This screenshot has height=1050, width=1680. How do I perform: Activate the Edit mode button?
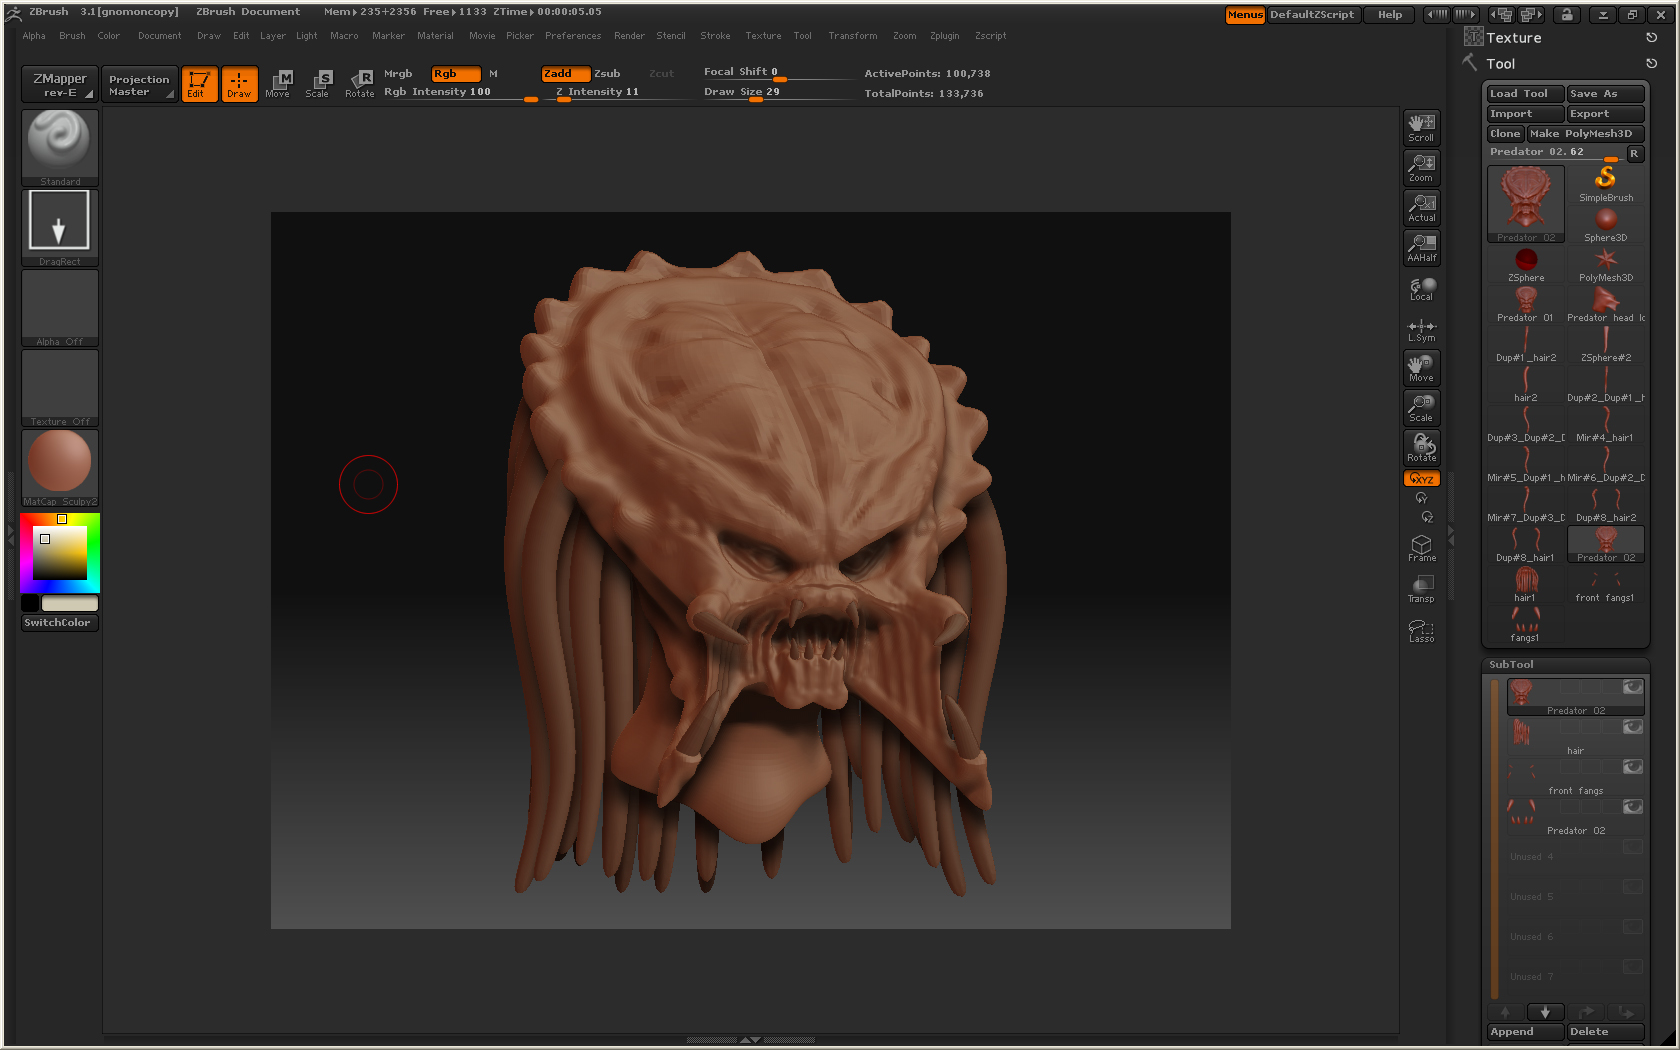199,84
